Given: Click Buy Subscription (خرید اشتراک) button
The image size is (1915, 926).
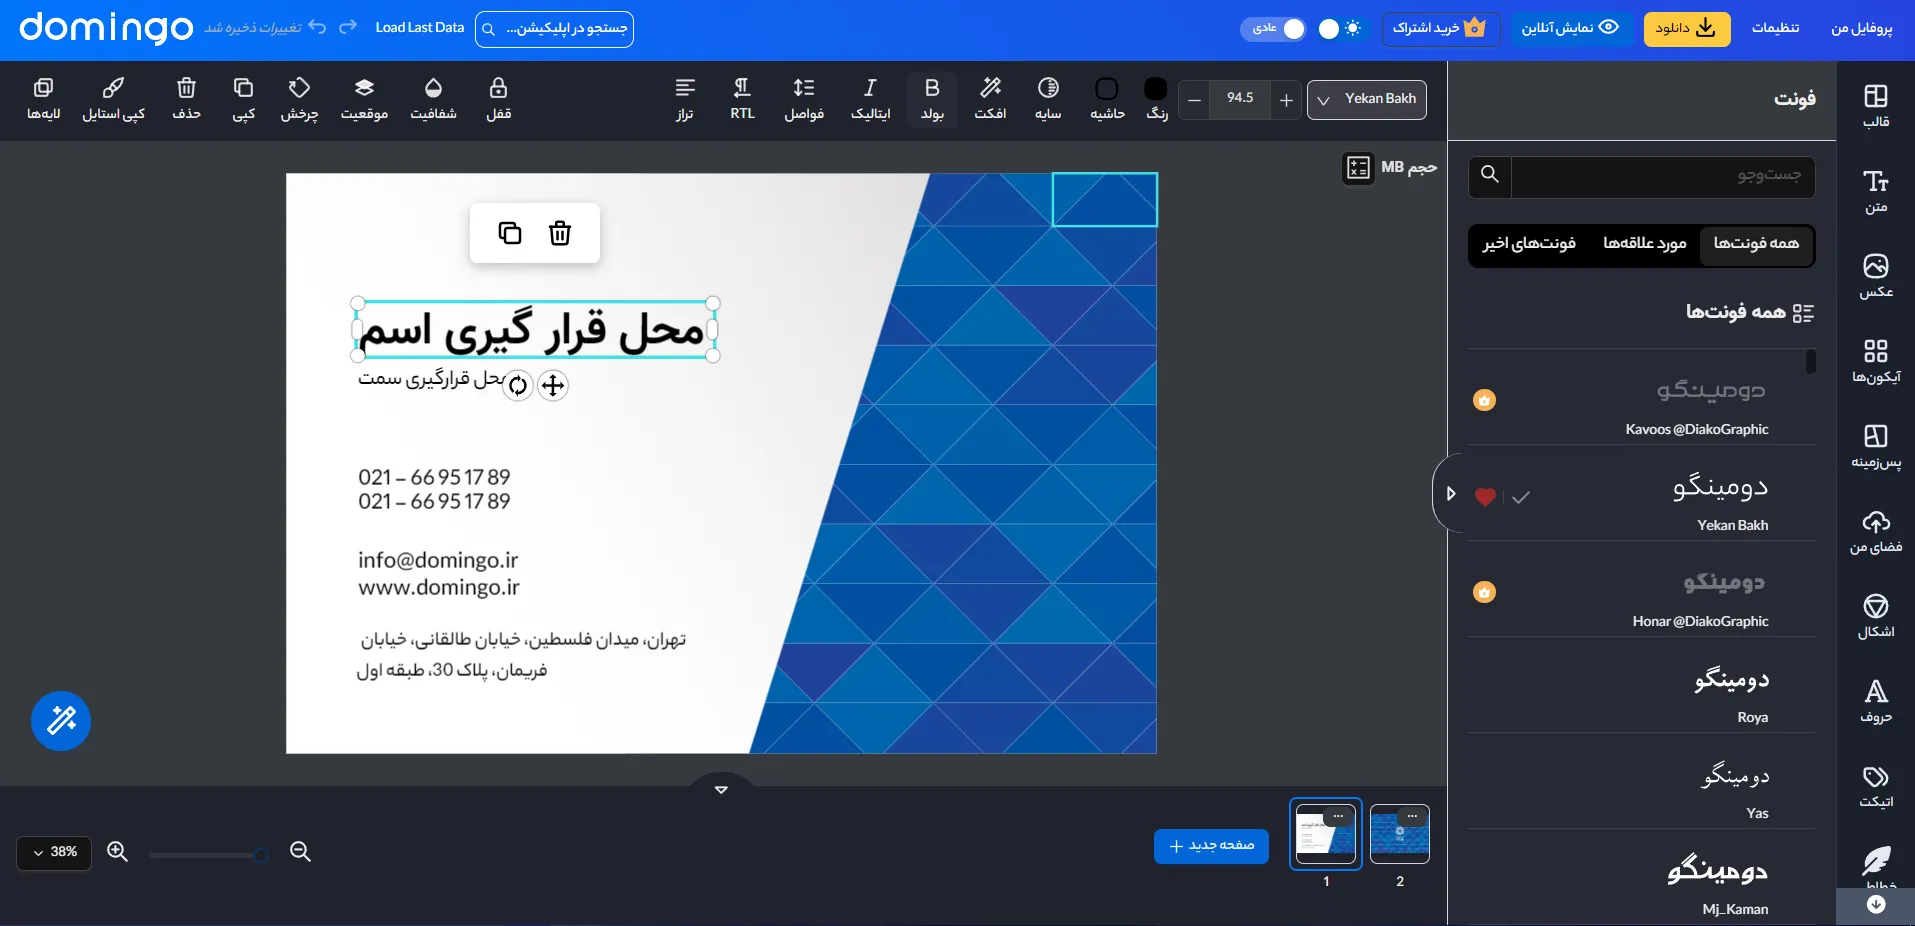Looking at the screenshot, I should 1440,28.
